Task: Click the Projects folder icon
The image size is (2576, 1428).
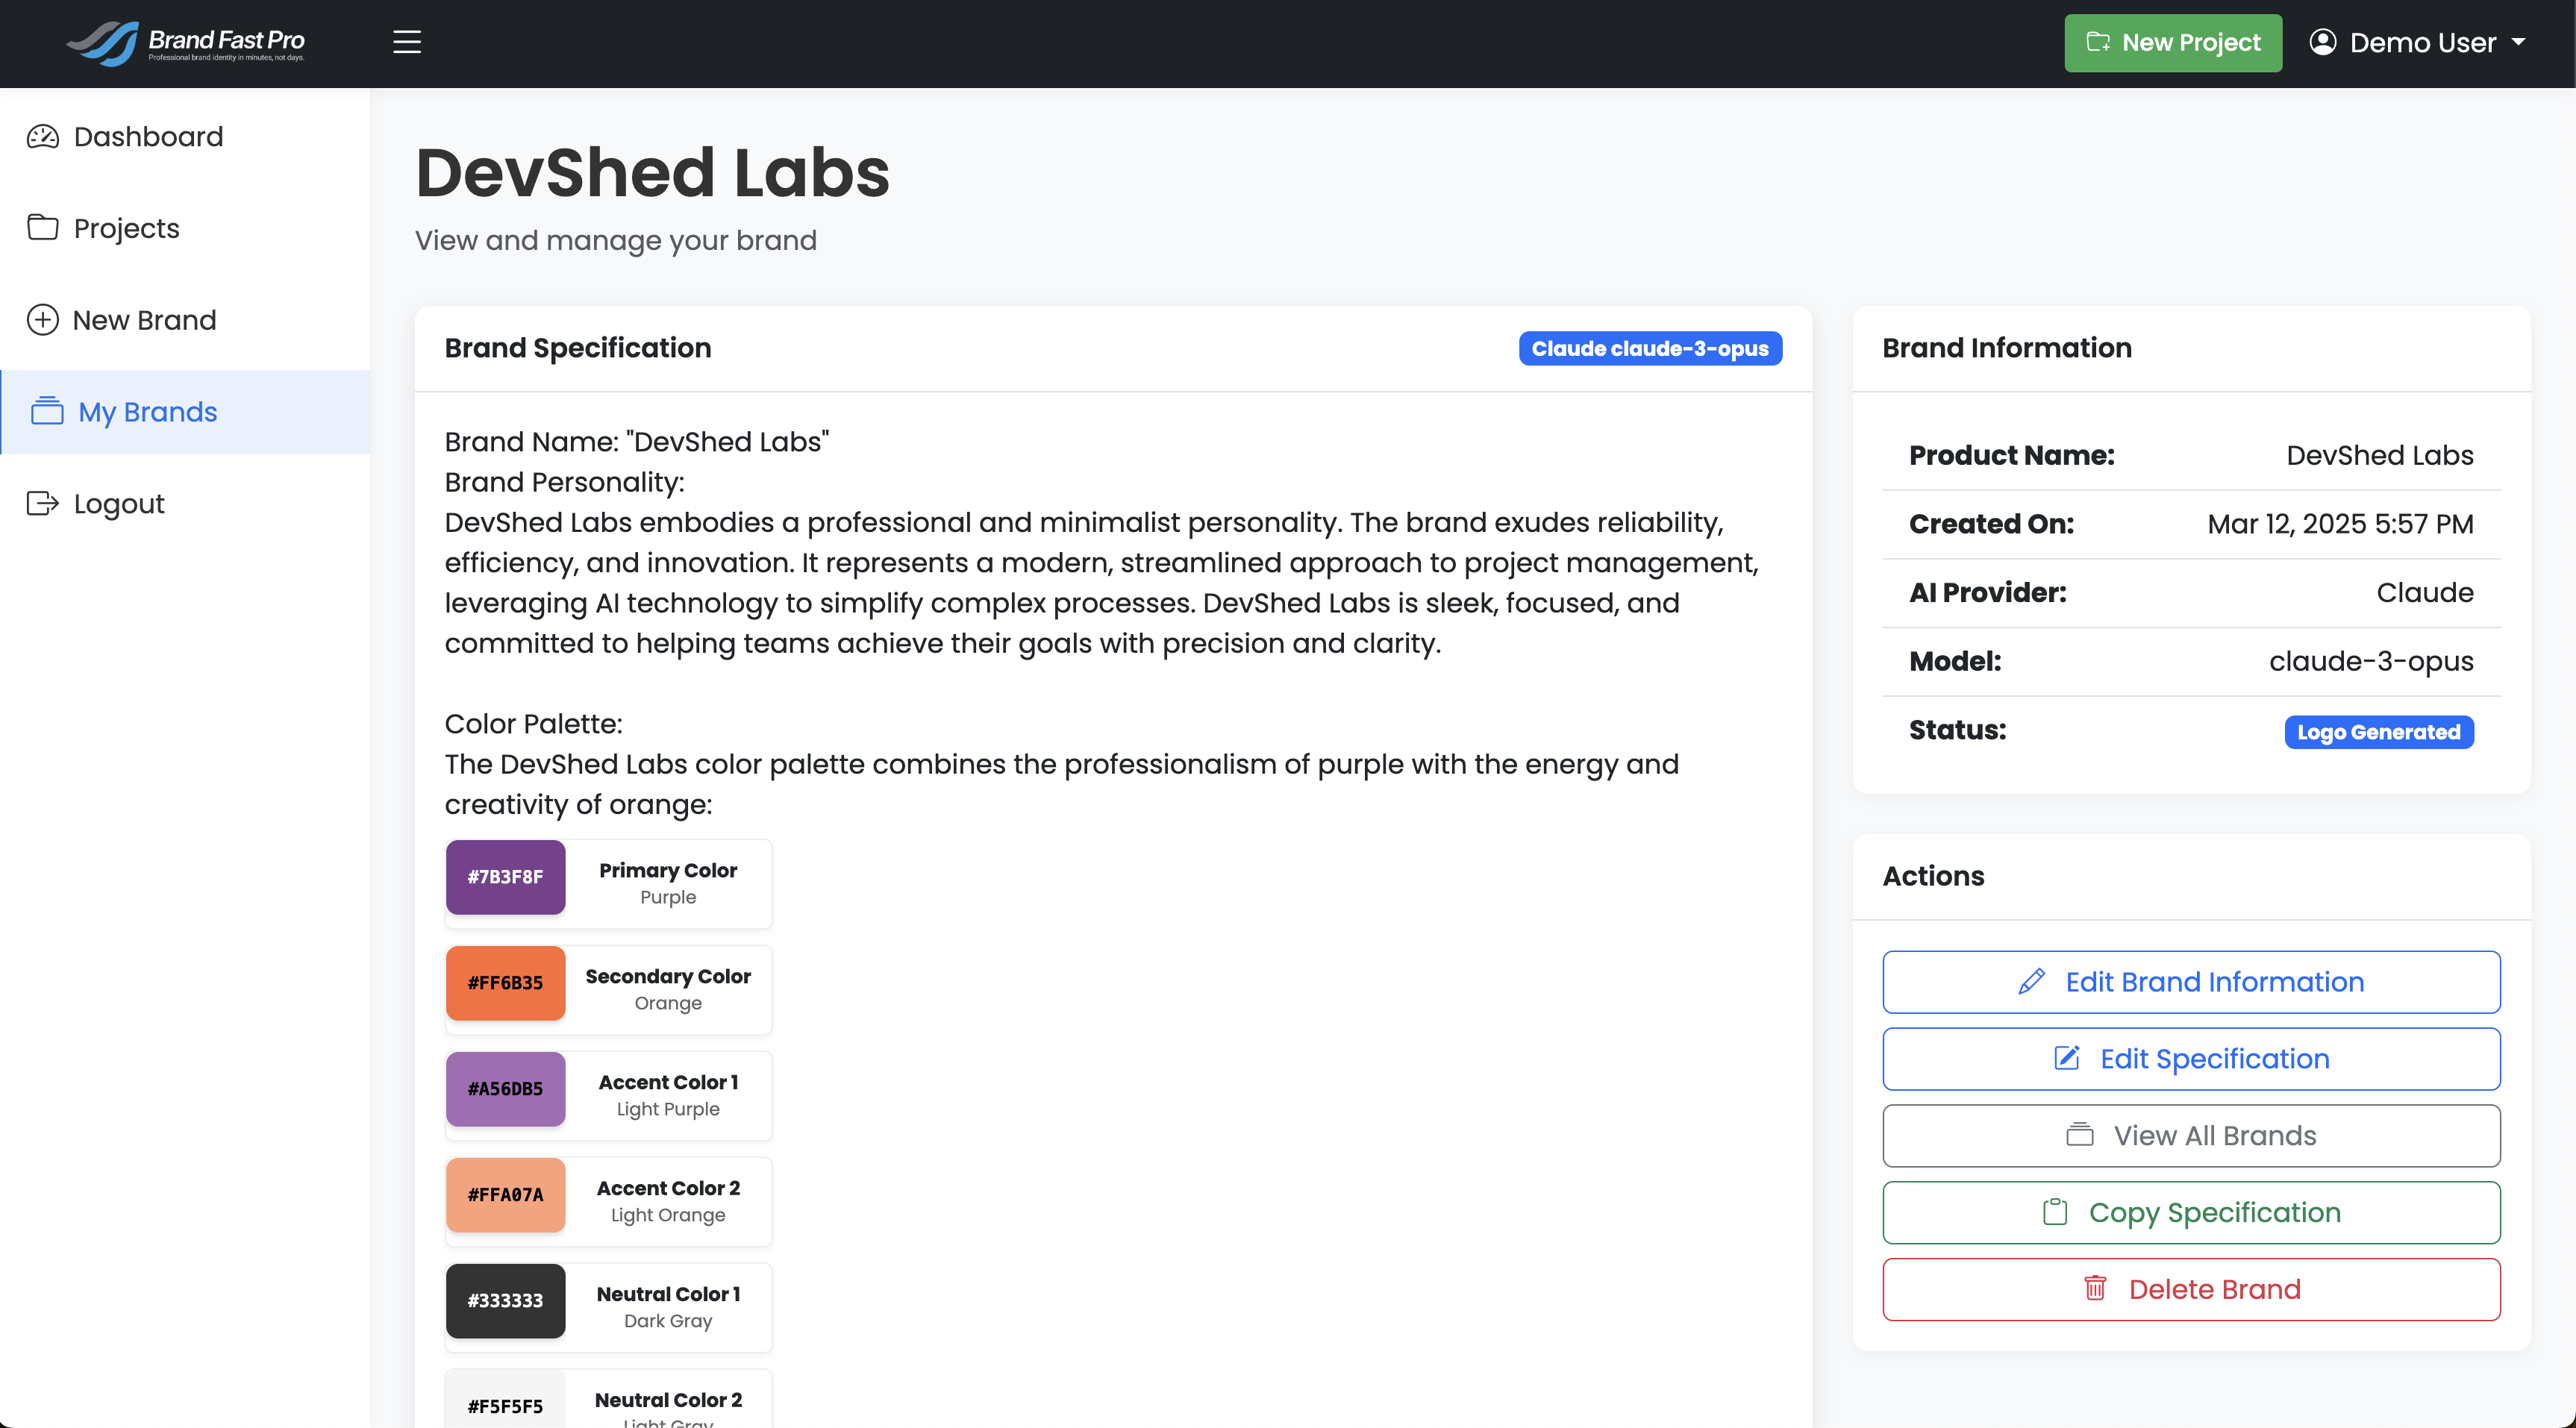Action: click(x=43, y=228)
